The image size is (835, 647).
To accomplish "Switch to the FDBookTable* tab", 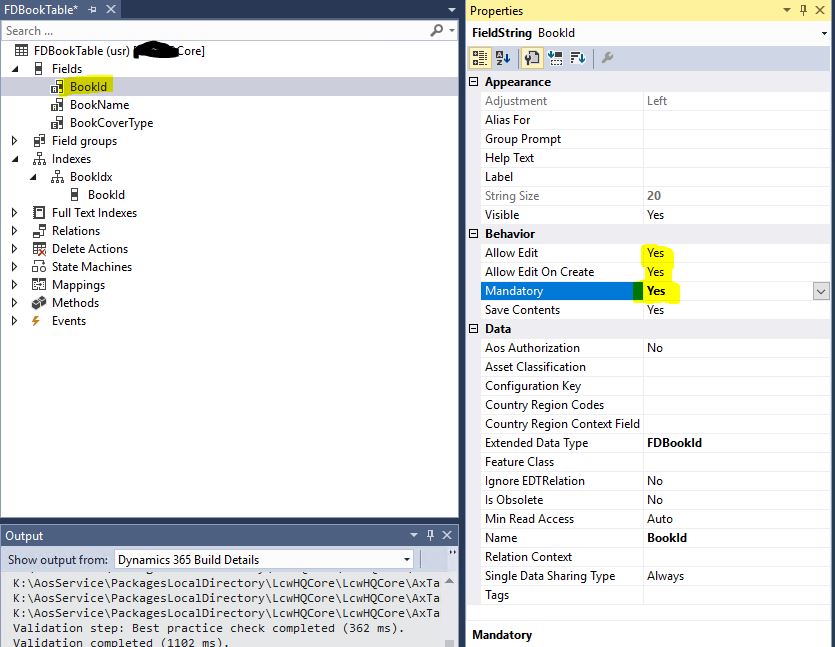I will tap(41, 10).
